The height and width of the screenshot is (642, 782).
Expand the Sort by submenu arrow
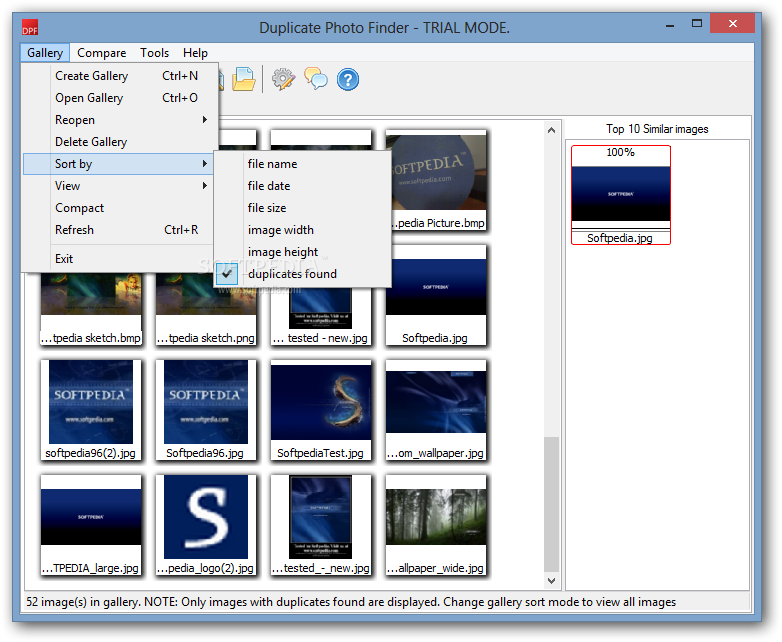tap(204, 164)
